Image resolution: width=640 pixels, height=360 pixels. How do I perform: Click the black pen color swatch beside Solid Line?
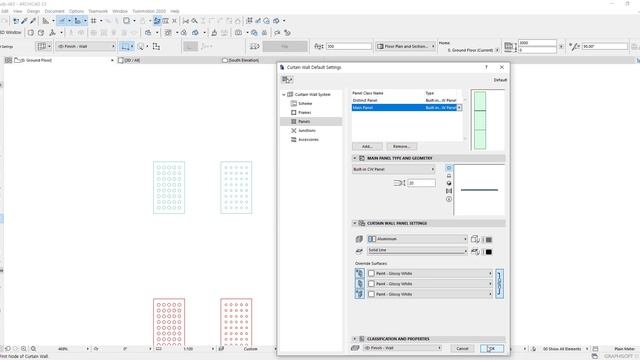(489, 252)
